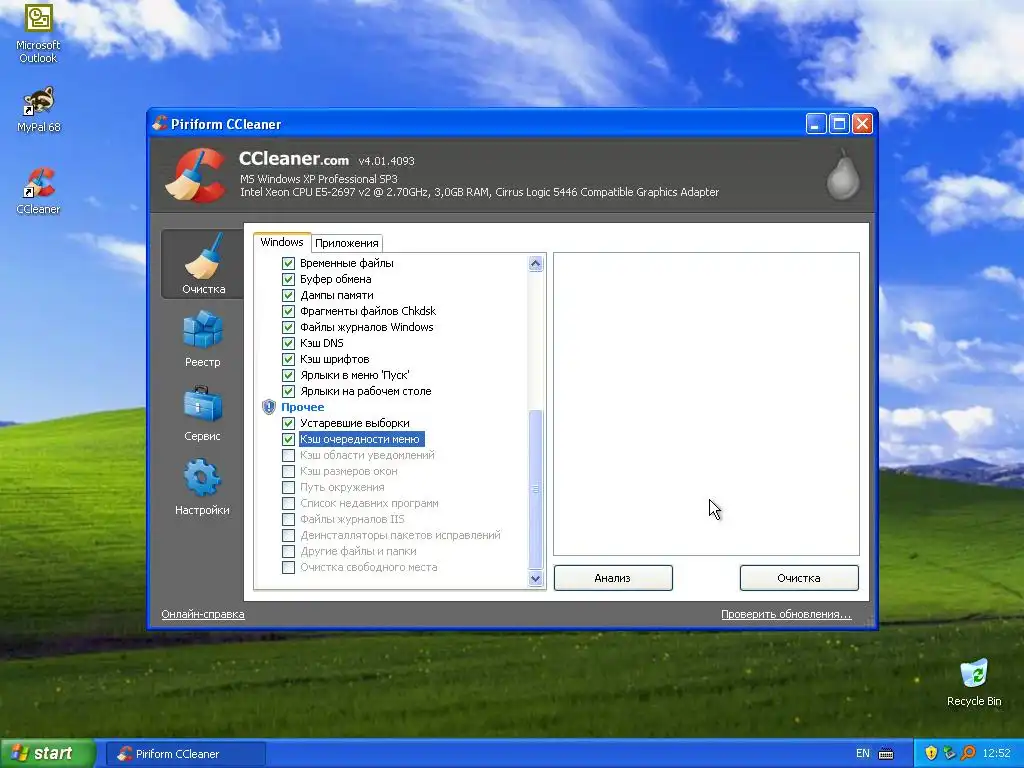
Task: Enable Список недавних программ checkbox
Action: coord(288,503)
